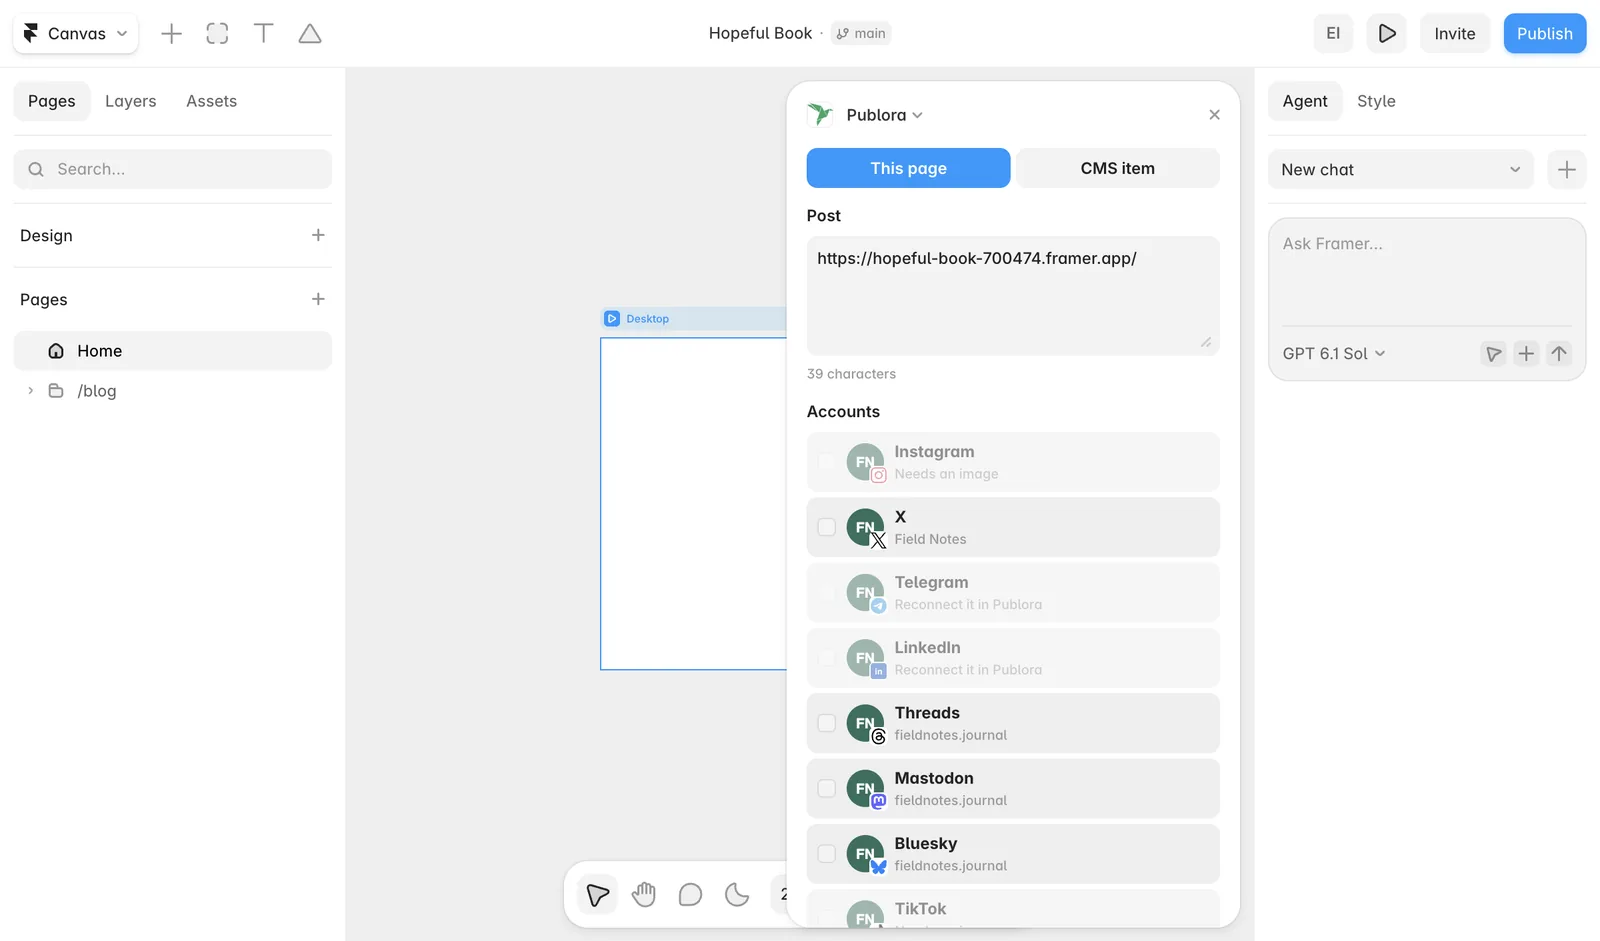
Task: Start a new chat with the plus button
Action: pyautogui.click(x=1567, y=170)
